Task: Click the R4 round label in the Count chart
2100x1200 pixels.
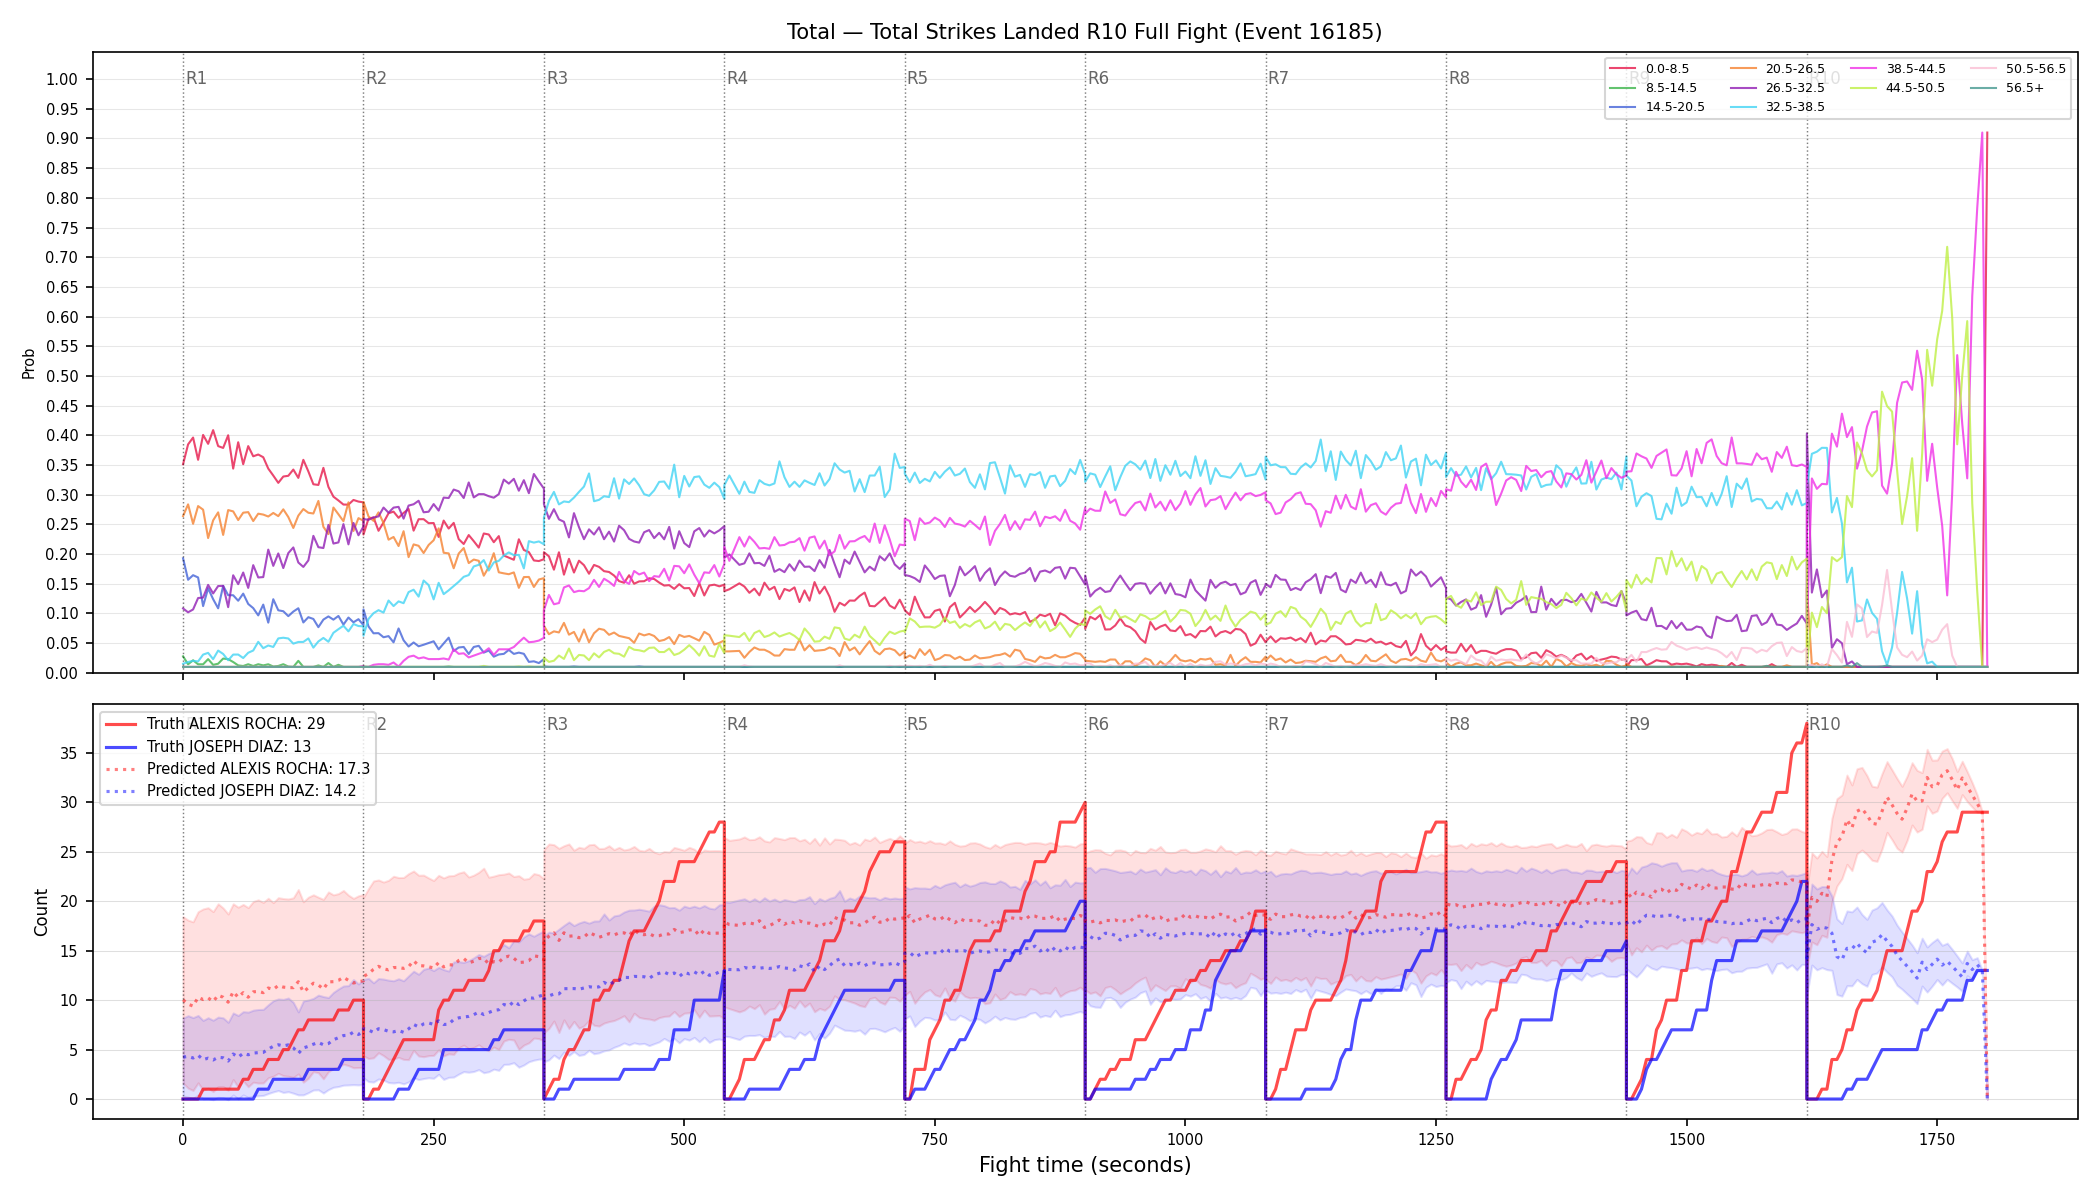Action: 737,724
